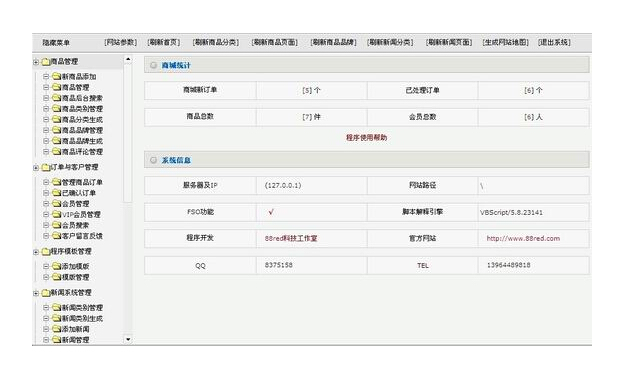Viewport: 625px width, 366px height.
Task: Select 刷新新闻页面 in top menu
Action: pos(449,42)
